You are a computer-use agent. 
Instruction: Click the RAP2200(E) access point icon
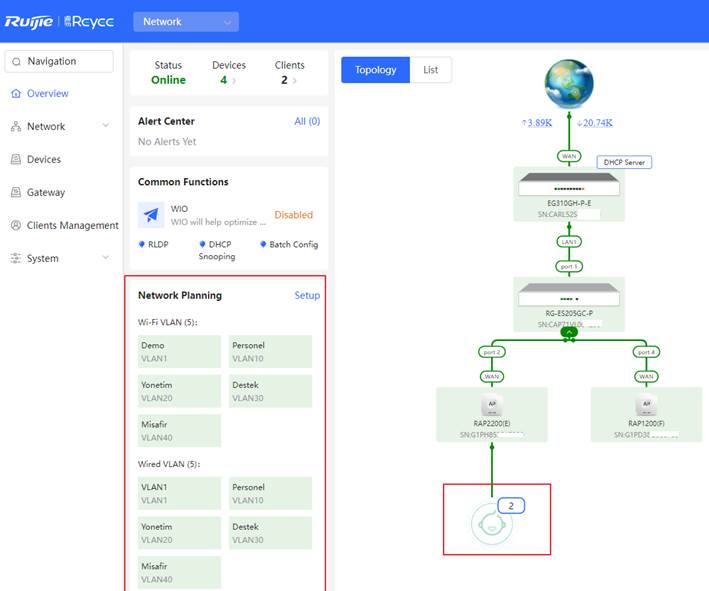(x=491, y=407)
